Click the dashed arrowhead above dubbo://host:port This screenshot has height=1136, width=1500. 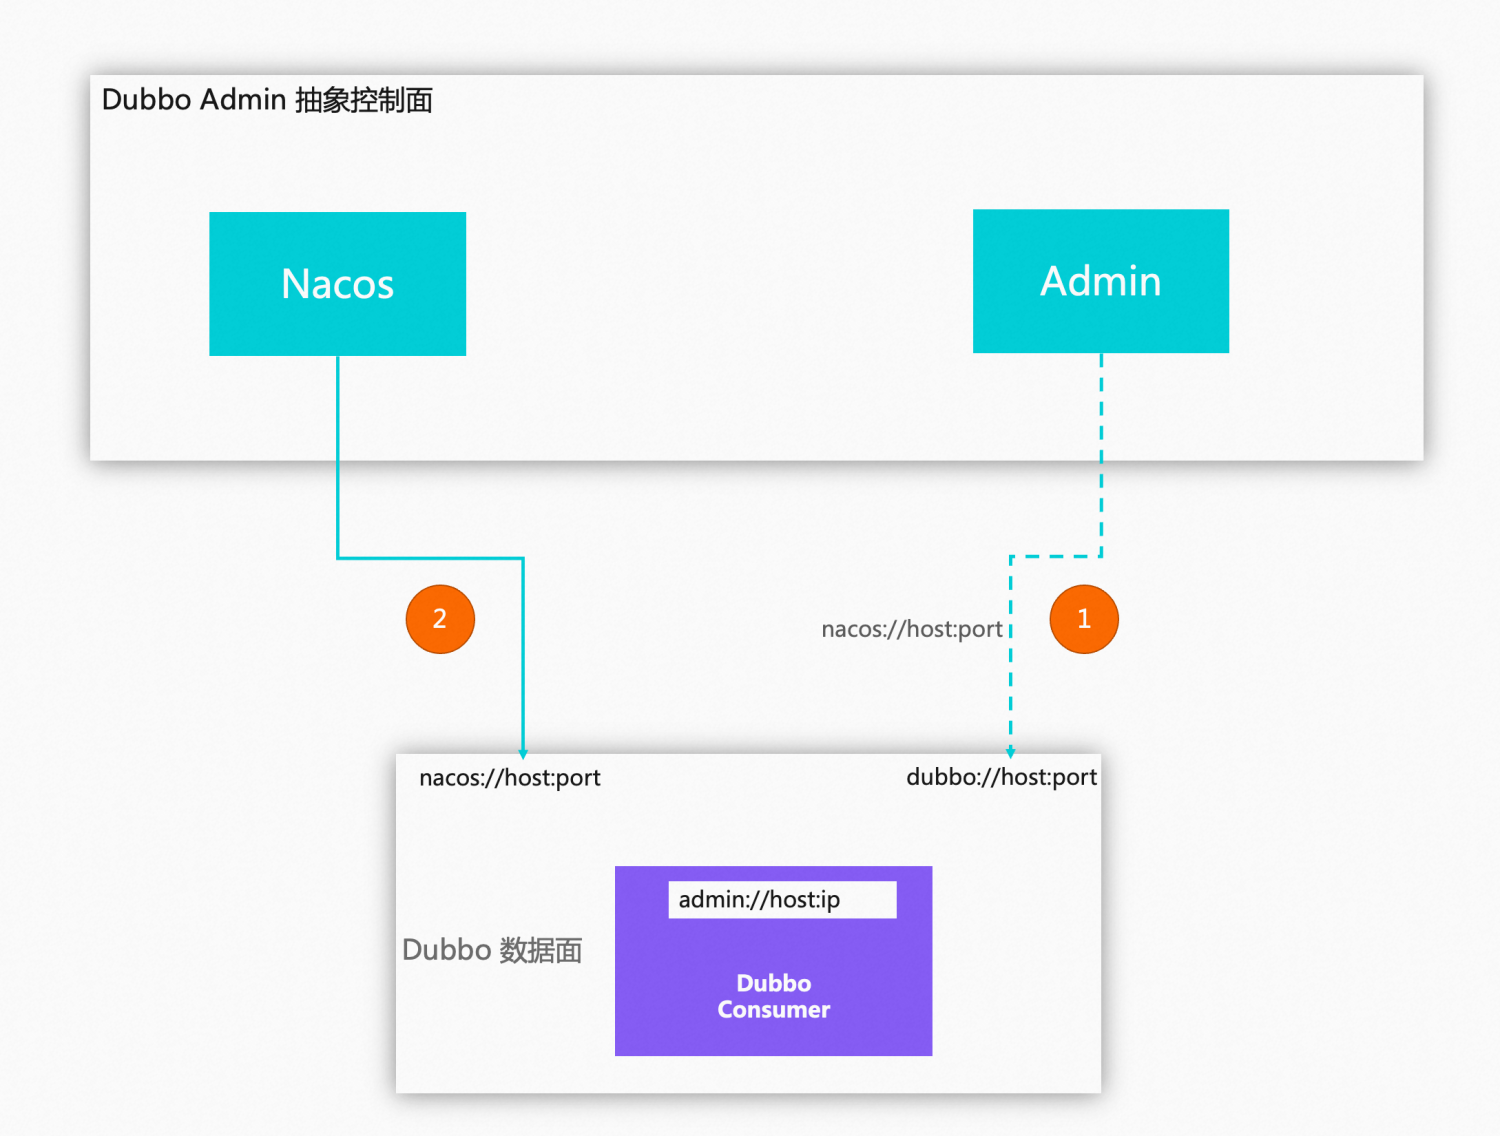(x=1010, y=751)
